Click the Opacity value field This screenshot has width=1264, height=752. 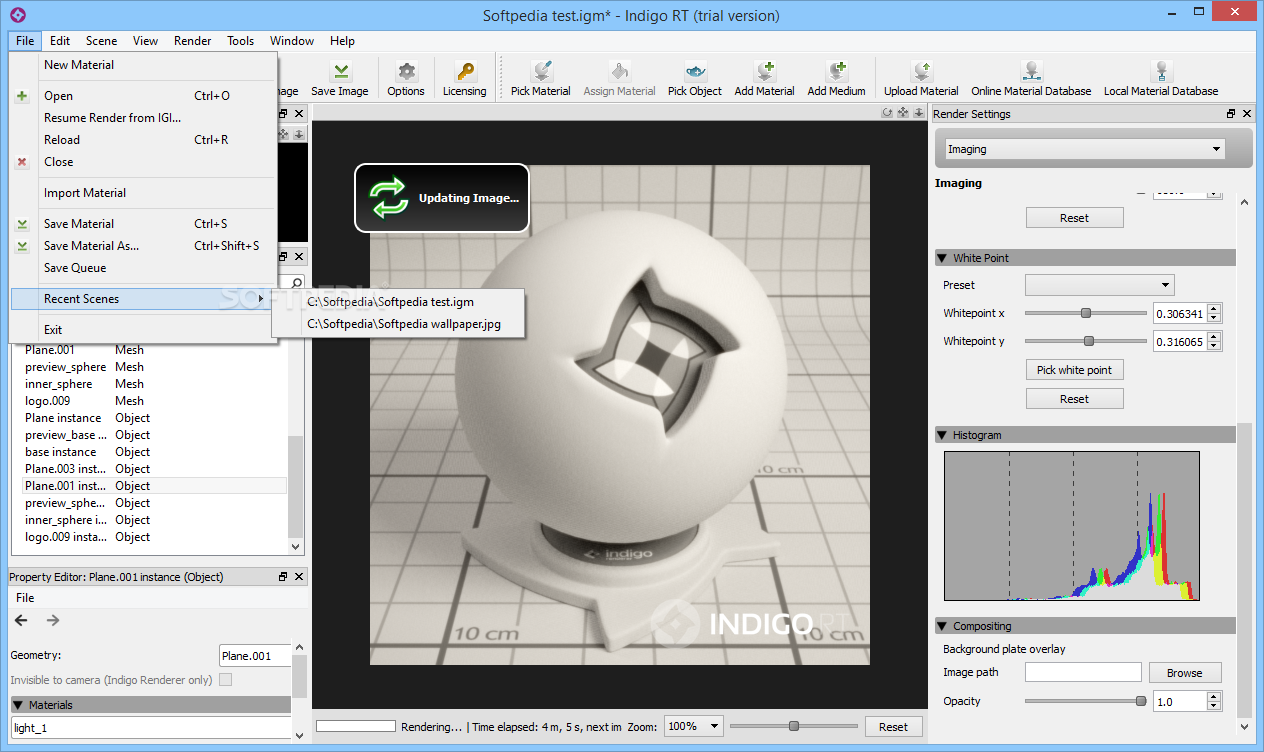tap(1179, 702)
